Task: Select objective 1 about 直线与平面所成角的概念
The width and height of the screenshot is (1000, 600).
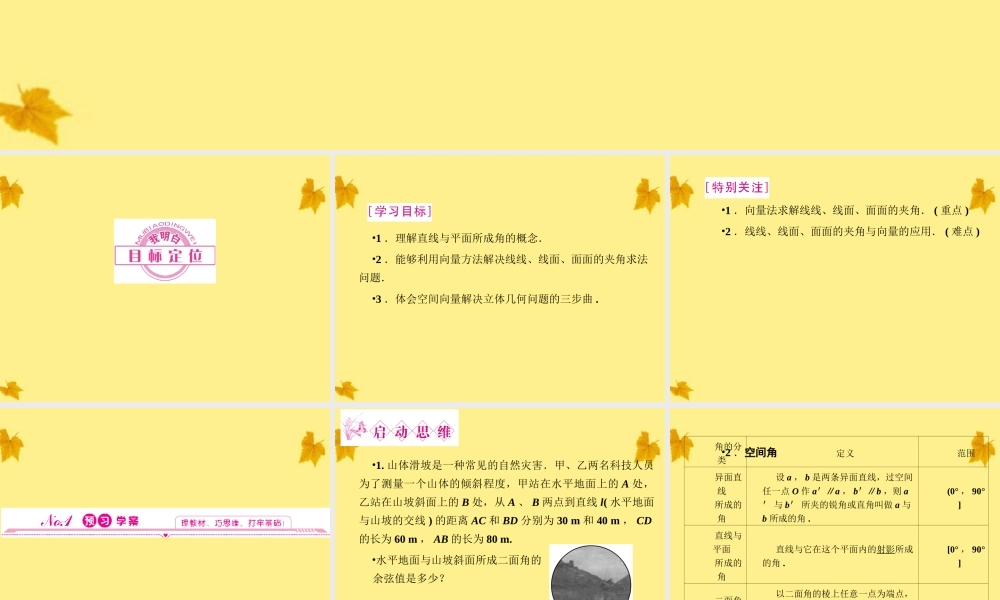Action: (x=457, y=238)
